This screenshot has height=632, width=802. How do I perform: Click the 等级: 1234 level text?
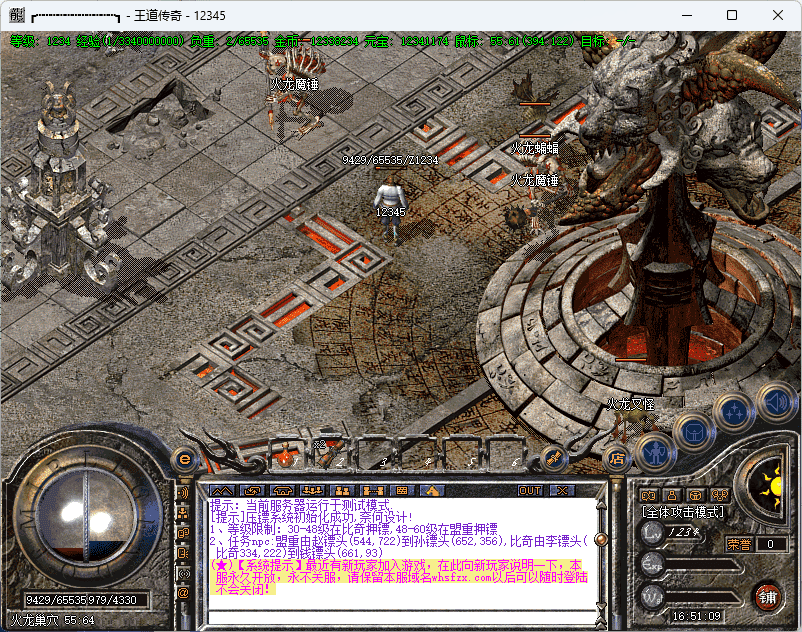[40, 41]
